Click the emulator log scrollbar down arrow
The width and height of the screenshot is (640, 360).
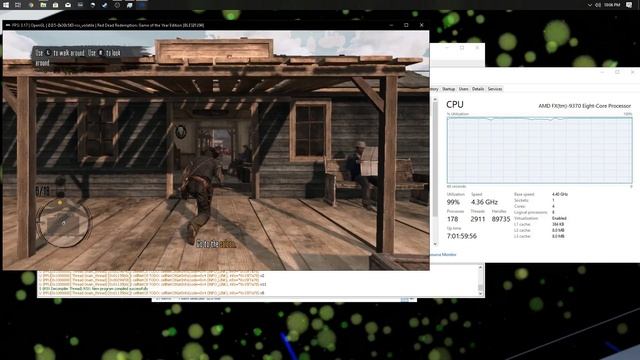tap(480, 293)
